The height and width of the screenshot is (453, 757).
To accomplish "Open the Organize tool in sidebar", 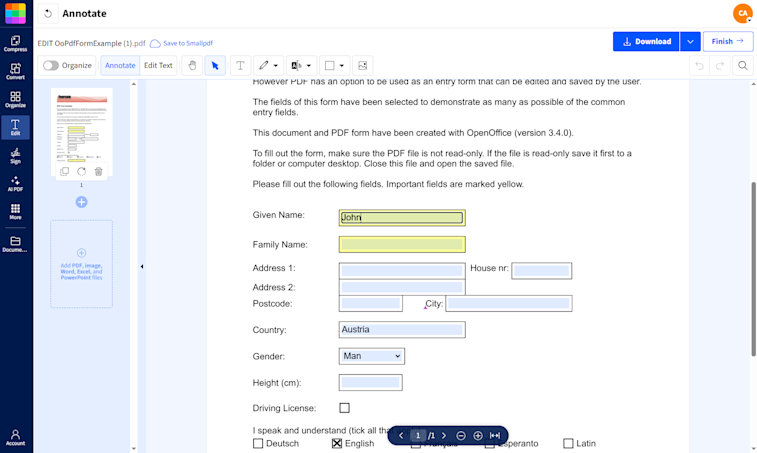I will pos(15,99).
